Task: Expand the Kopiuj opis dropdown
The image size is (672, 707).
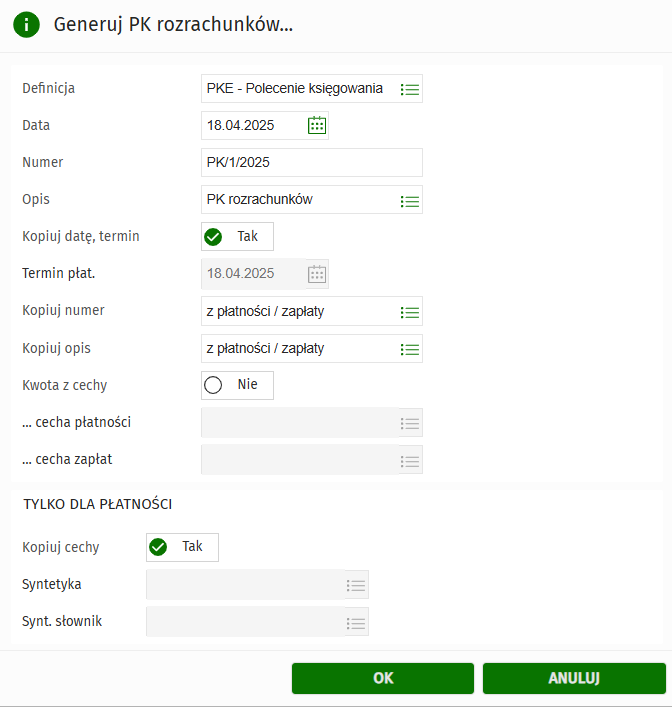Action: coord(409,349)
